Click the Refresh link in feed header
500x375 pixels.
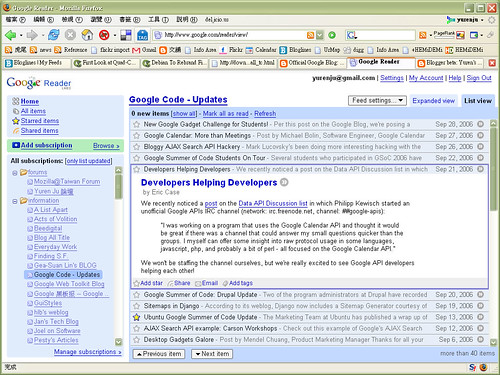(265, 114)
